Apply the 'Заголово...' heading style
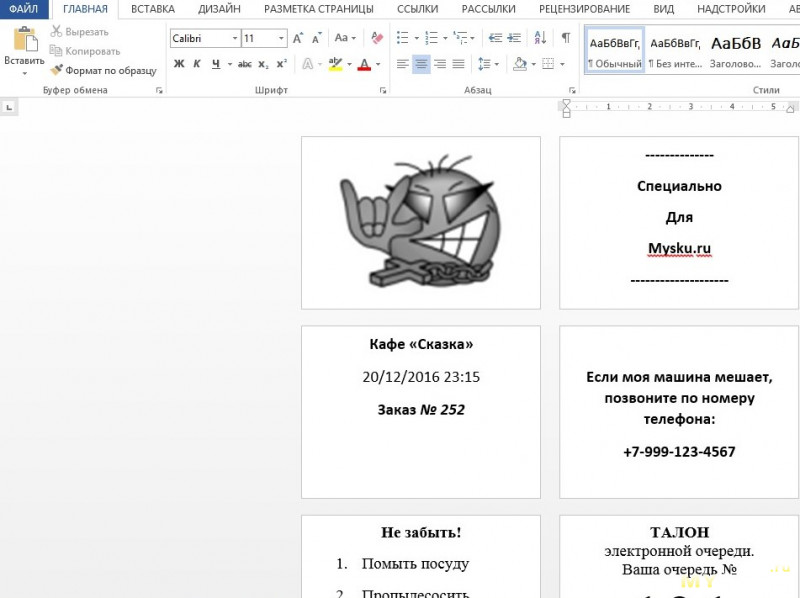800x598 pixels. click(736, 51)
